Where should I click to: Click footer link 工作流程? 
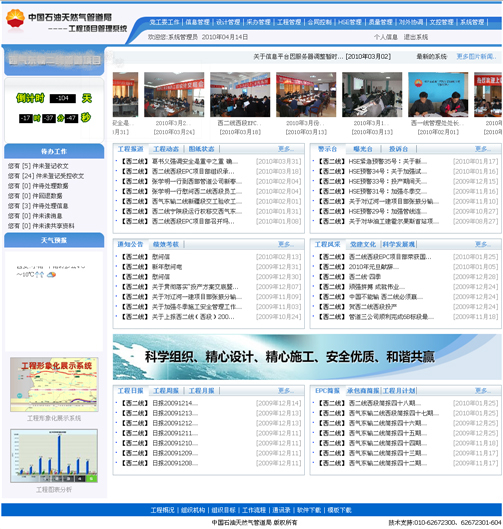click(254, 510)
